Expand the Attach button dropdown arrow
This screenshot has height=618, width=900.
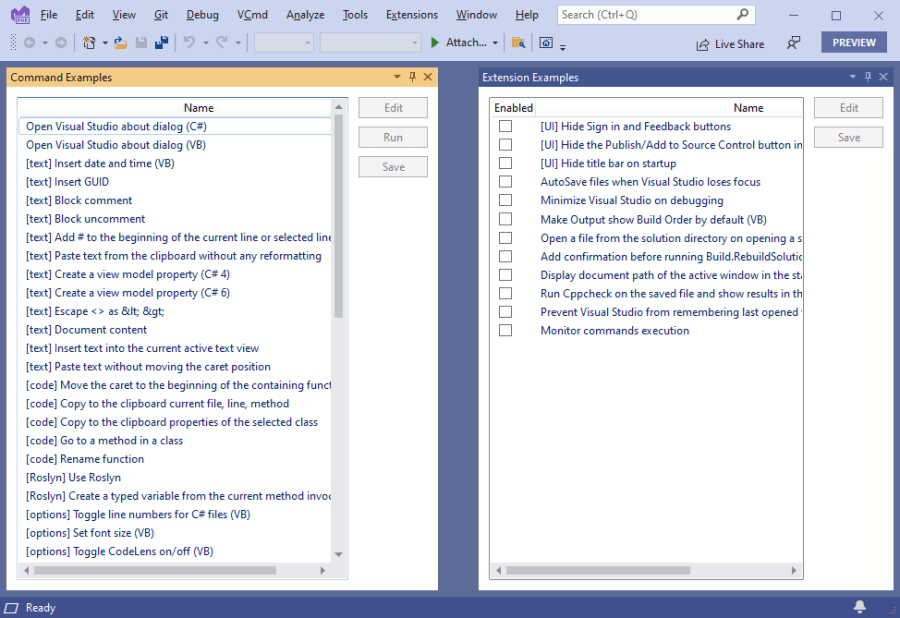pyautogui.click(x=495, y=43)
